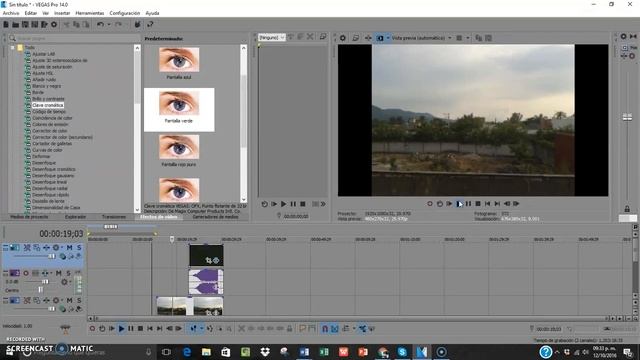Viewport: 640px width, 360px height.
Task: Click the open project folder icon
Action: [16, 24]
